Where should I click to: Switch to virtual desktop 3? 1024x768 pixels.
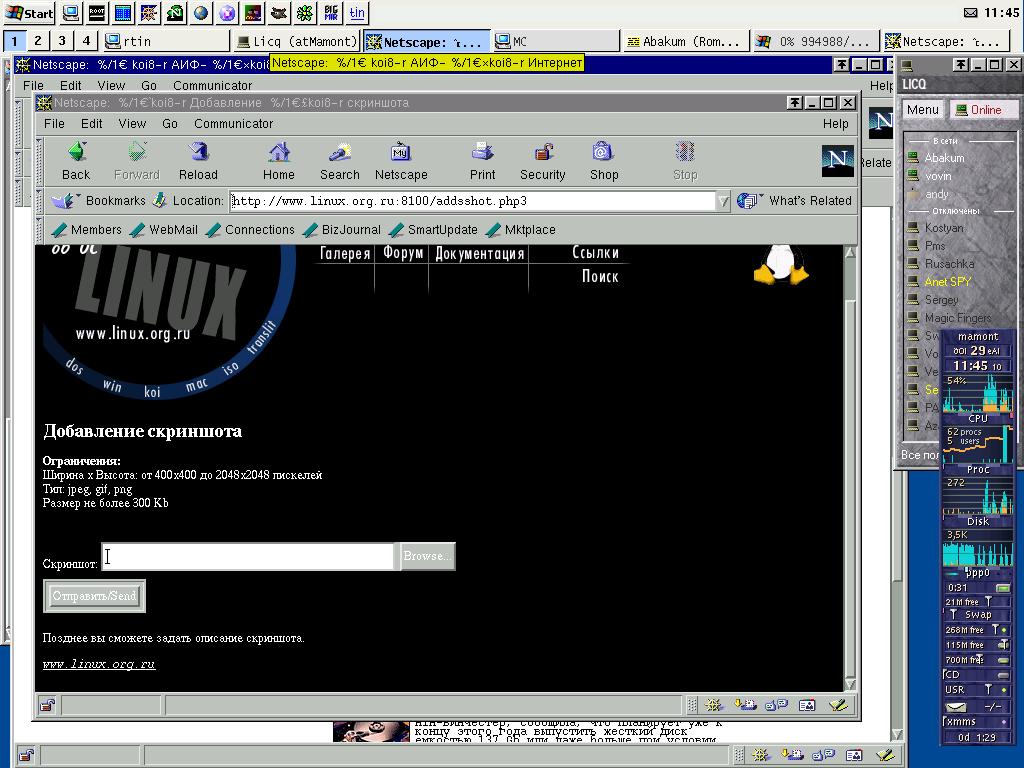[62, 41]
